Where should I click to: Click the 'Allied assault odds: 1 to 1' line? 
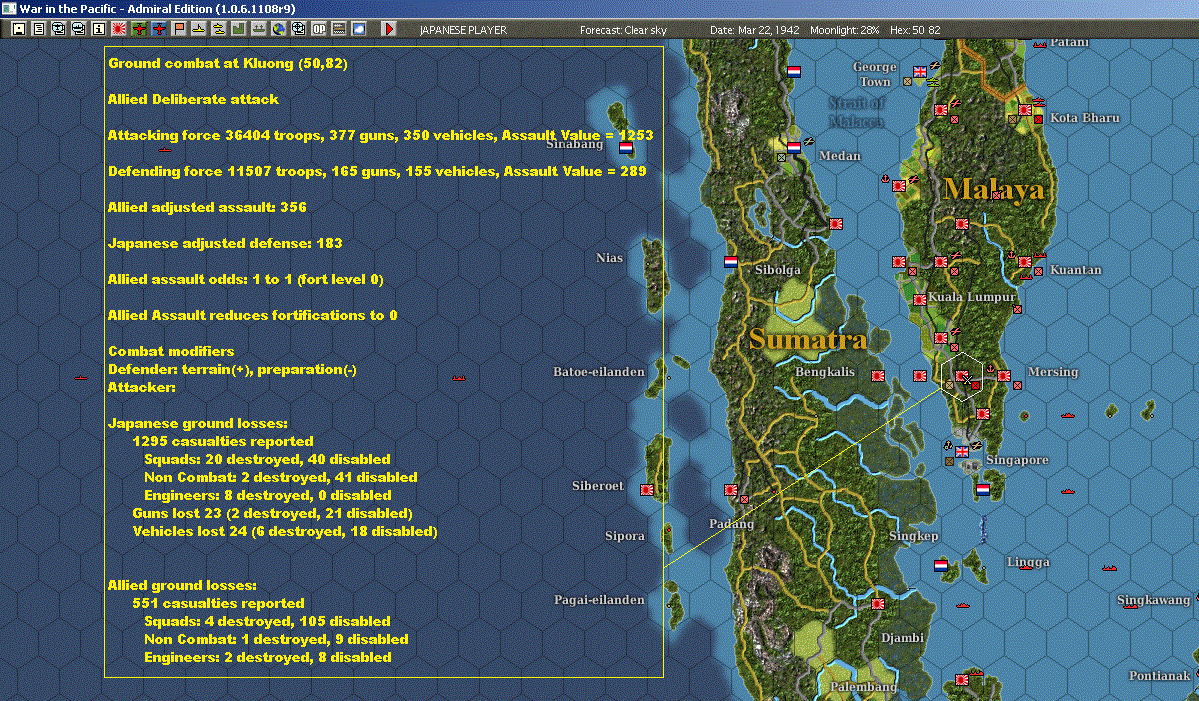click(245, 279)
